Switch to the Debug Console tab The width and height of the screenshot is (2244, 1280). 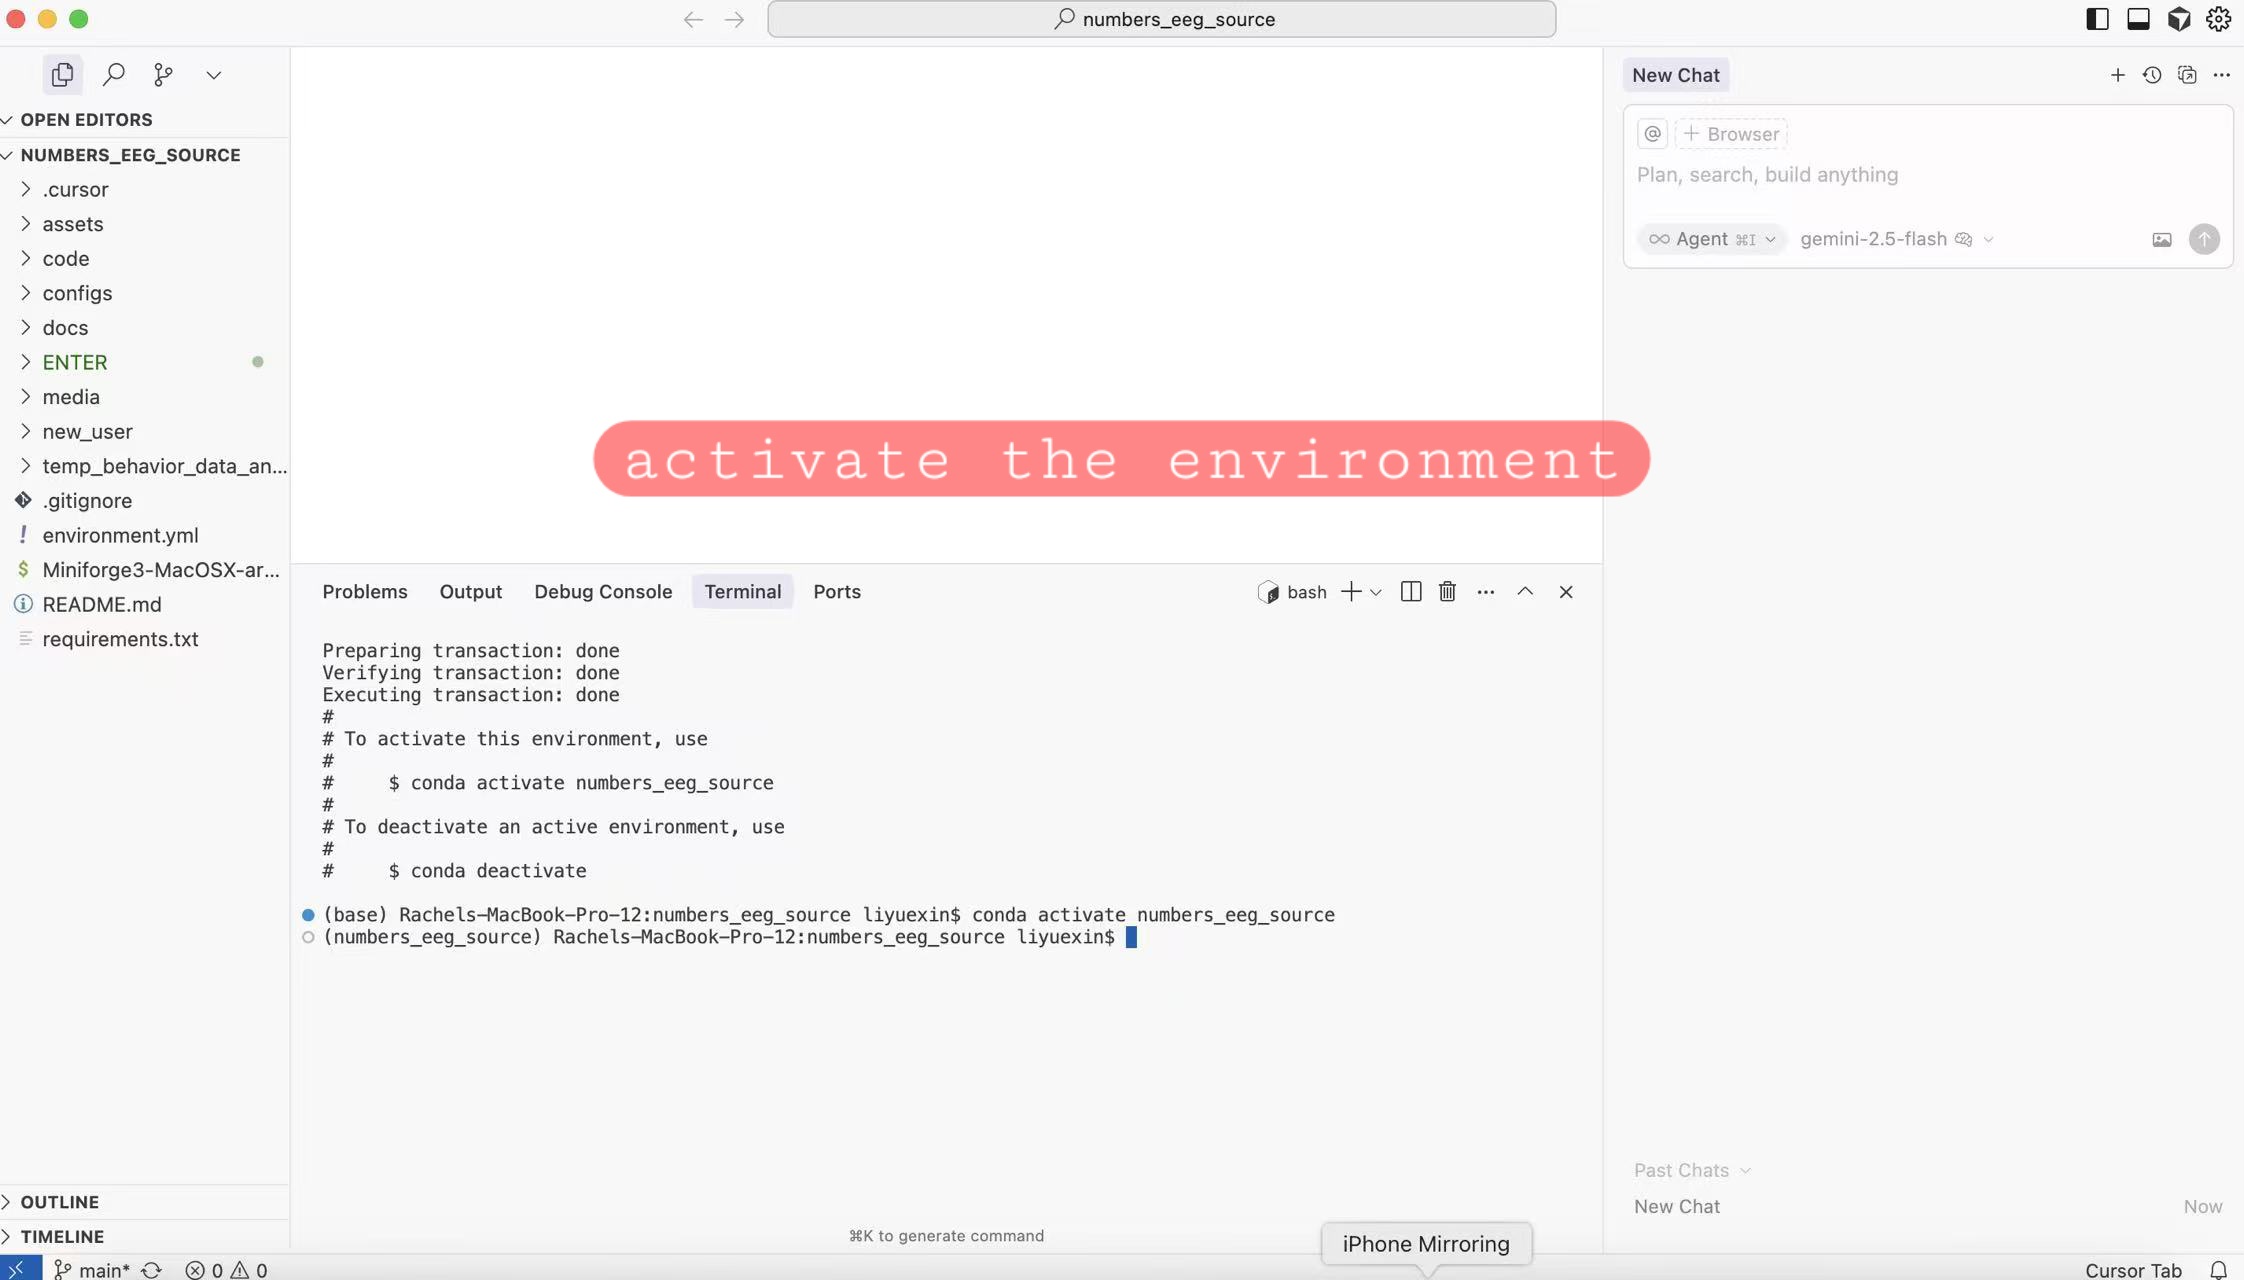click(602, 591)
